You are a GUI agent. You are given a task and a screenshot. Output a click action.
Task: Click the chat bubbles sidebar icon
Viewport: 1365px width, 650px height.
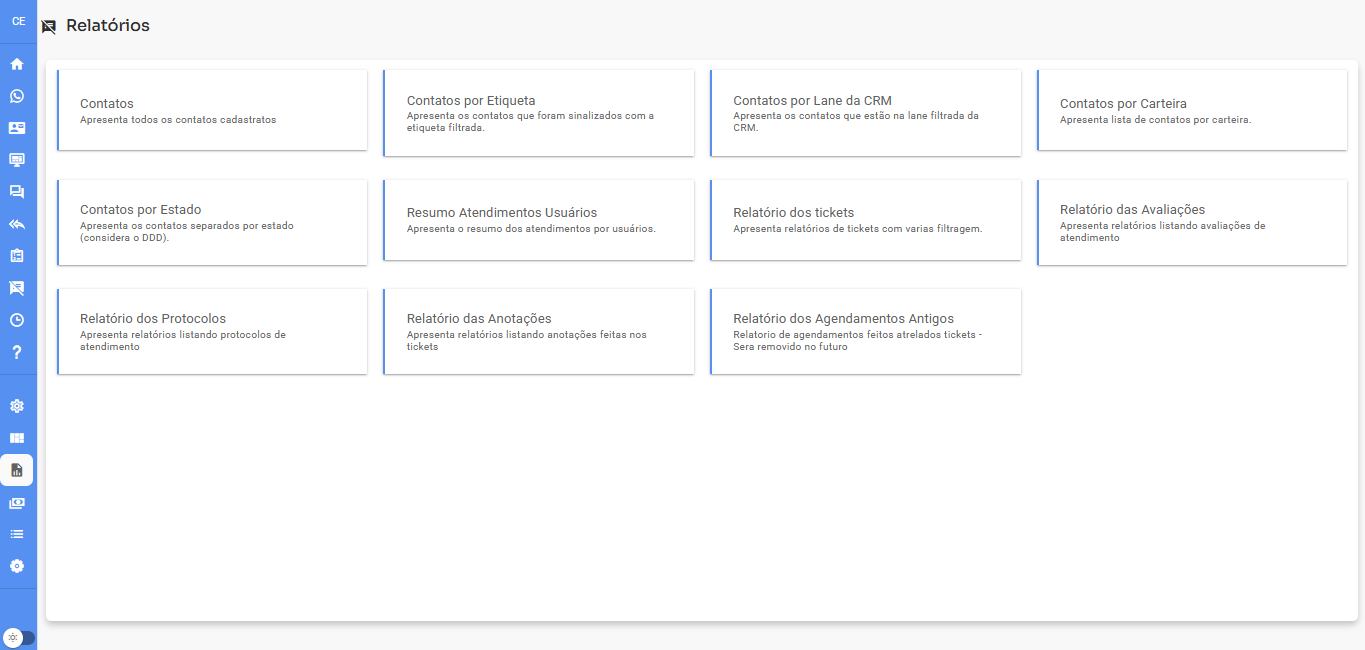[17, 192]
